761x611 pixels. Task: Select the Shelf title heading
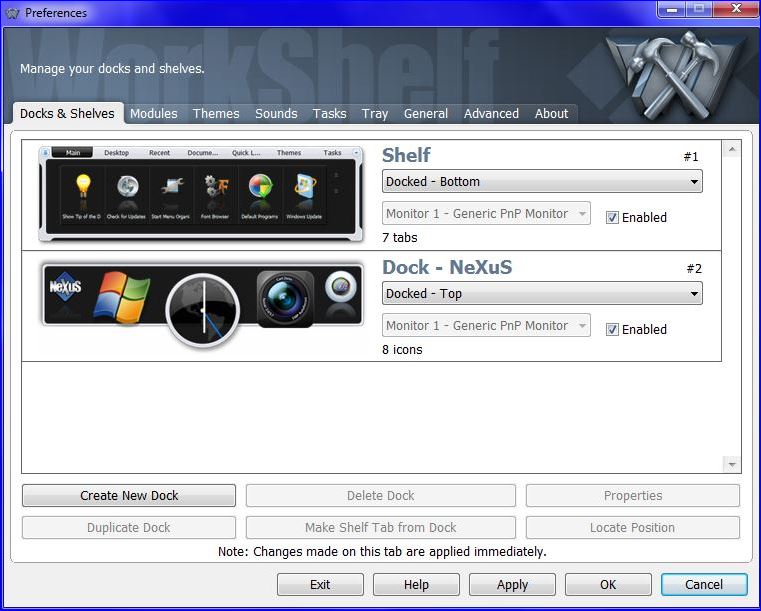(406, 155)
